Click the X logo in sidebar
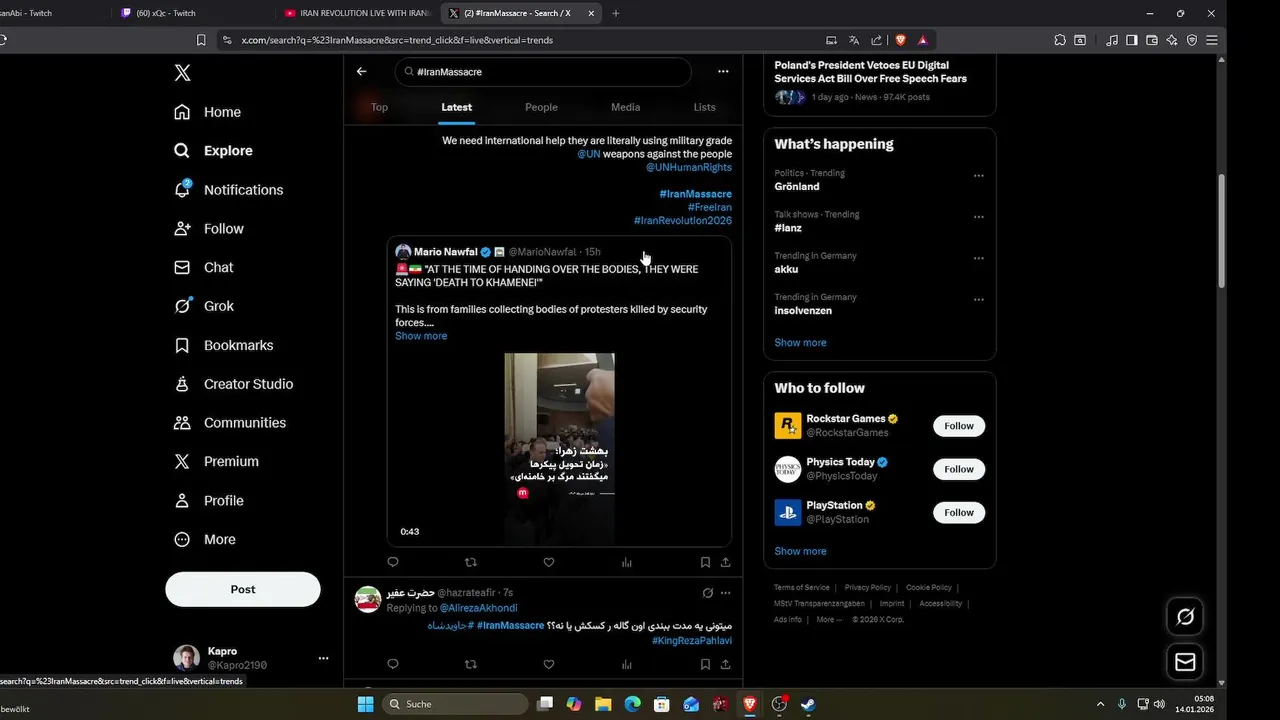 (182, 73)
